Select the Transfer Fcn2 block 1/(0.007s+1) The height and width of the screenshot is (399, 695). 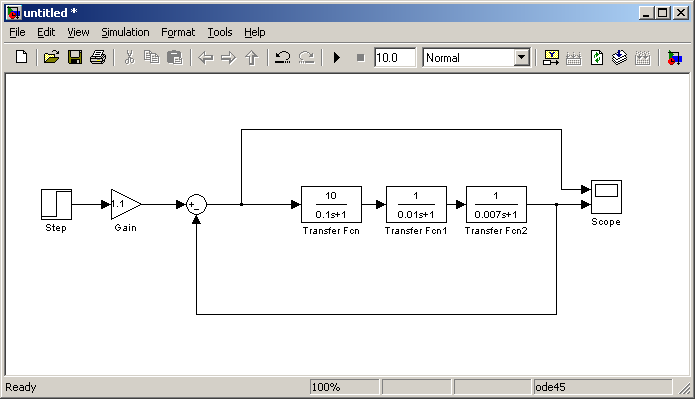(x=496, y=204)
